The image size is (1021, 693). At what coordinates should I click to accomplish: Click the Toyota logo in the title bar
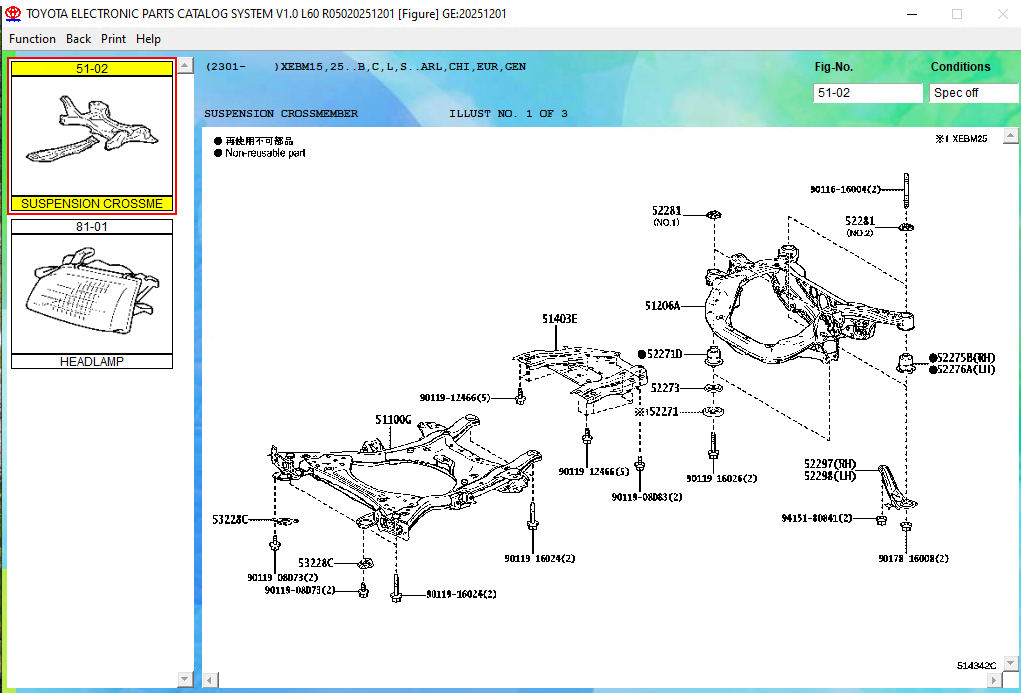click(13, 14)
